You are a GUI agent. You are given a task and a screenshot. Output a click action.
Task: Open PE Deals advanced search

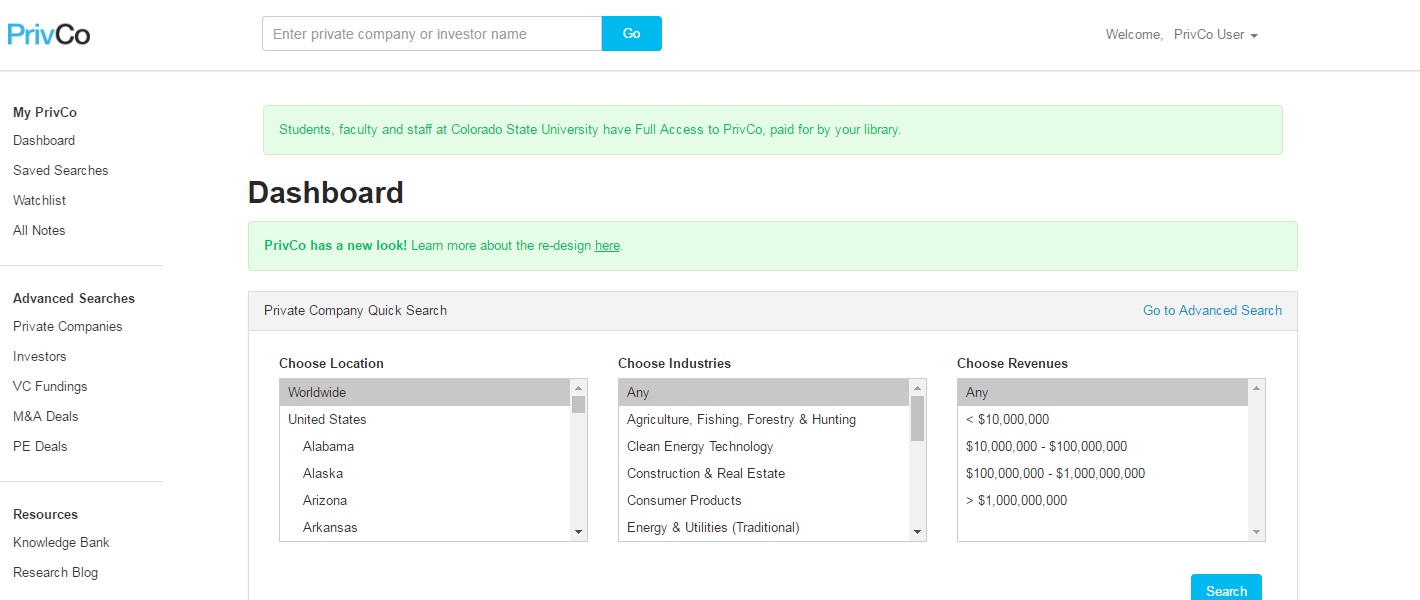pos(40,447)
